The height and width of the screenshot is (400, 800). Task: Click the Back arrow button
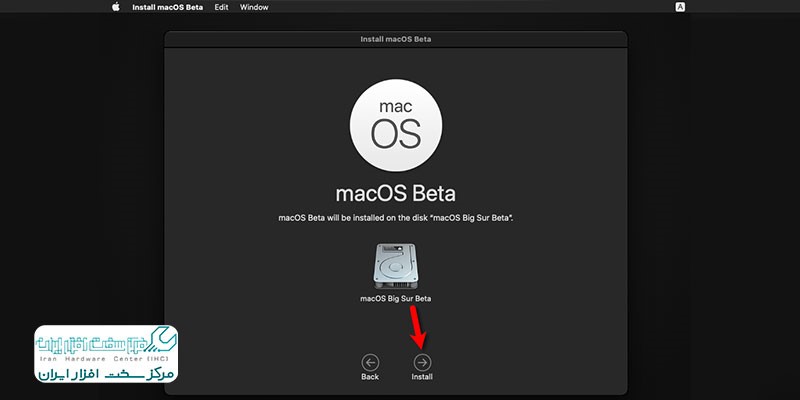[370, 363]
